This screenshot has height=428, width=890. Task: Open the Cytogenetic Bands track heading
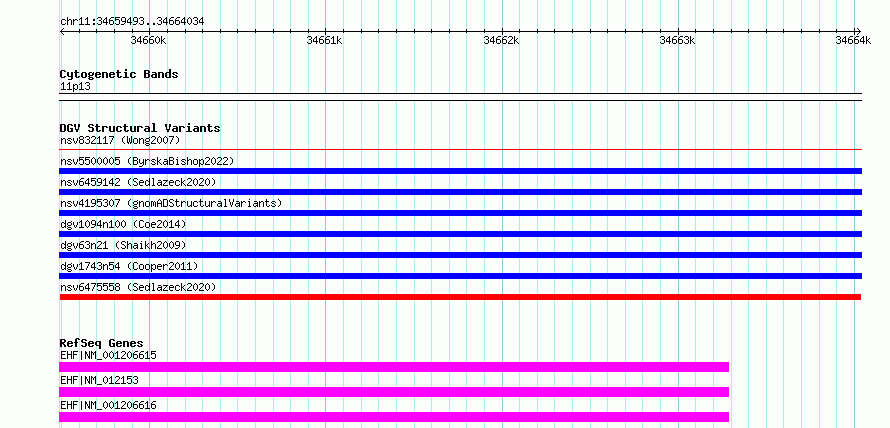click(119, 74)
